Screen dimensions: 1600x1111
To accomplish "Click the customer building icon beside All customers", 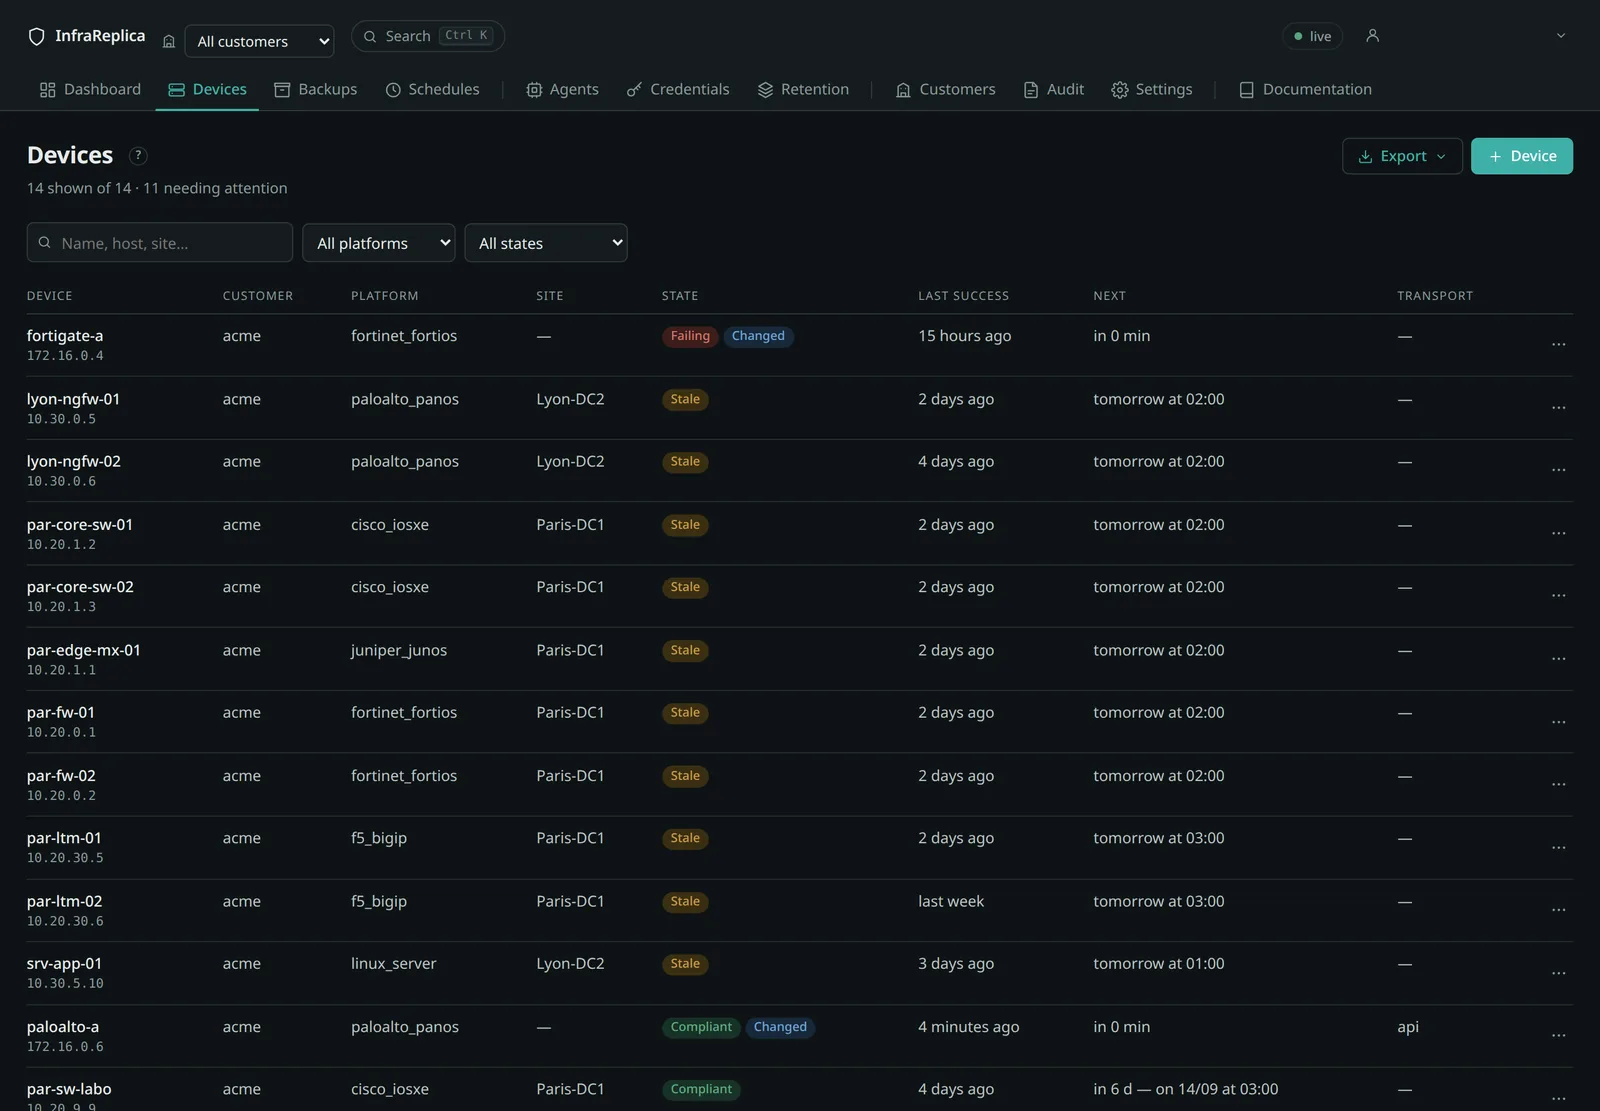I will (x=169, y=41).
